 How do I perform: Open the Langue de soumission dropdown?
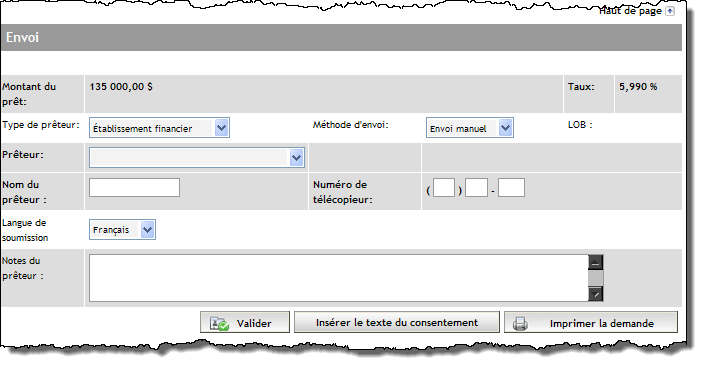pyautogui.click(x=122, y=230)
